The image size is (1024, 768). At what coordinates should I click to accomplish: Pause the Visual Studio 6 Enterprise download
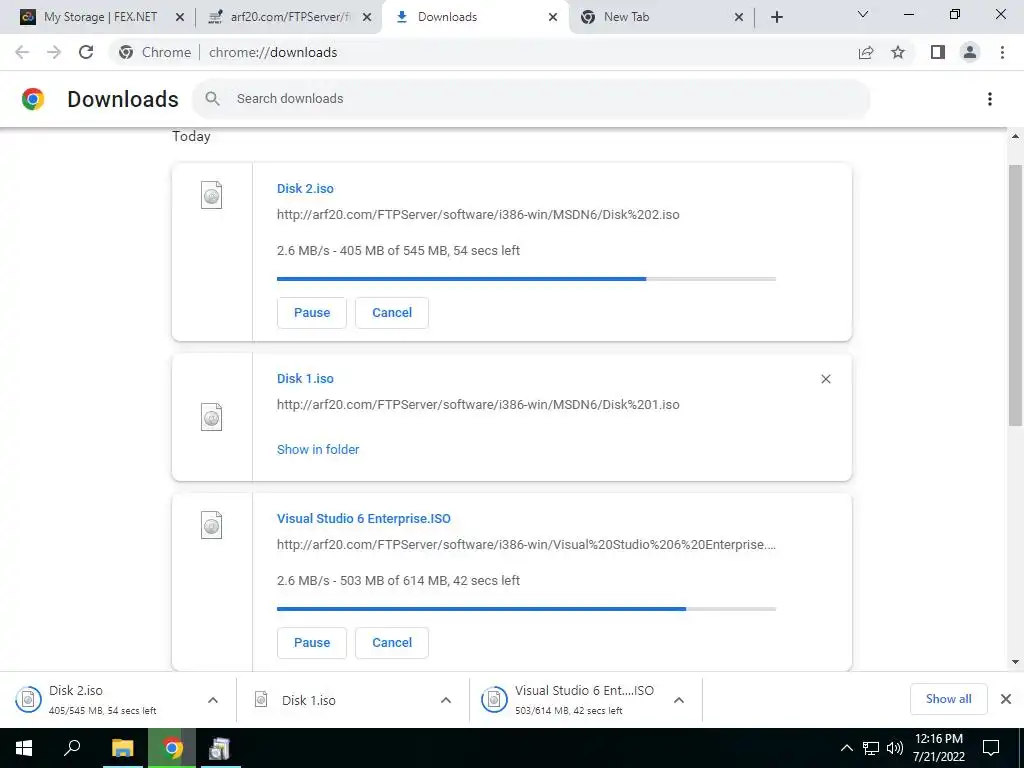click(312, 643)
